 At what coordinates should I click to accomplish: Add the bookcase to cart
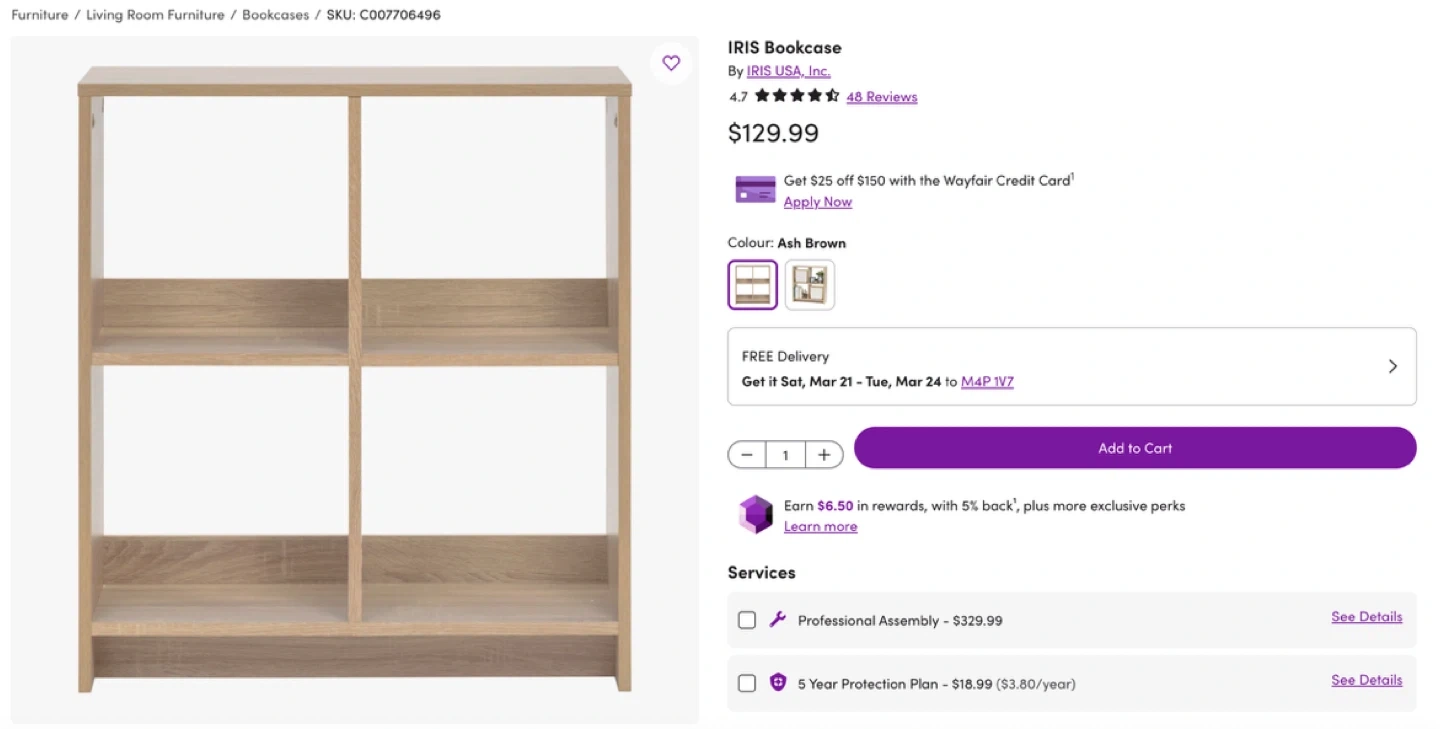tap(1135, 448)
